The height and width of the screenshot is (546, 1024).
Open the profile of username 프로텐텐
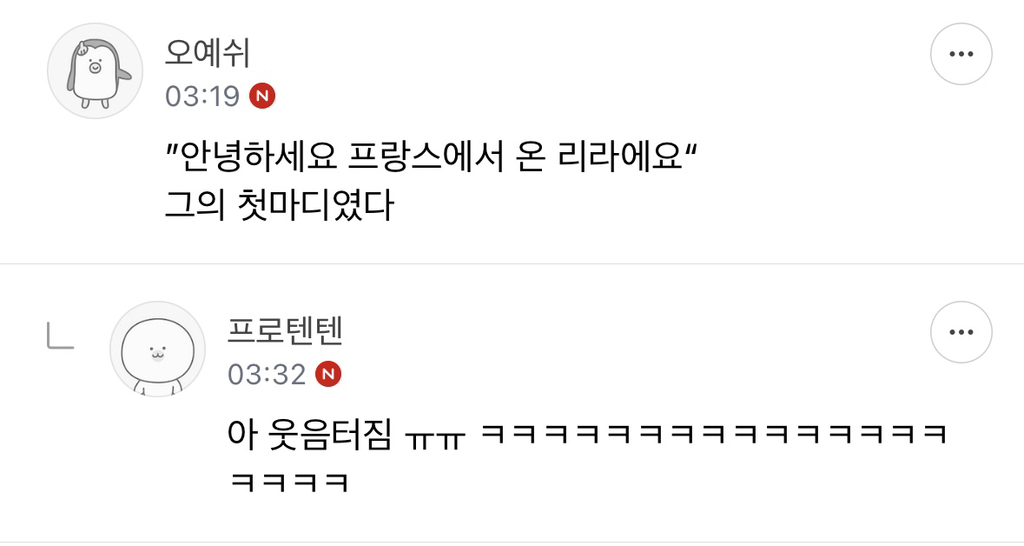click(x=285, y=331)
